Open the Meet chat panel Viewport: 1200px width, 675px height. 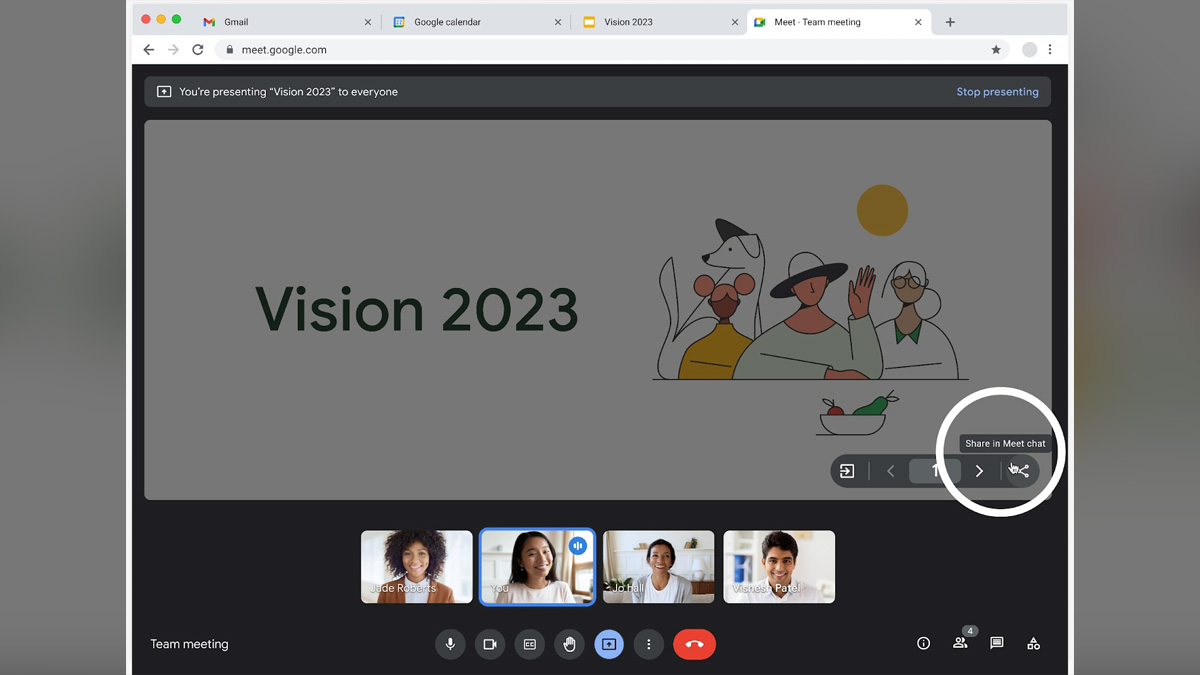click(996, 644)
